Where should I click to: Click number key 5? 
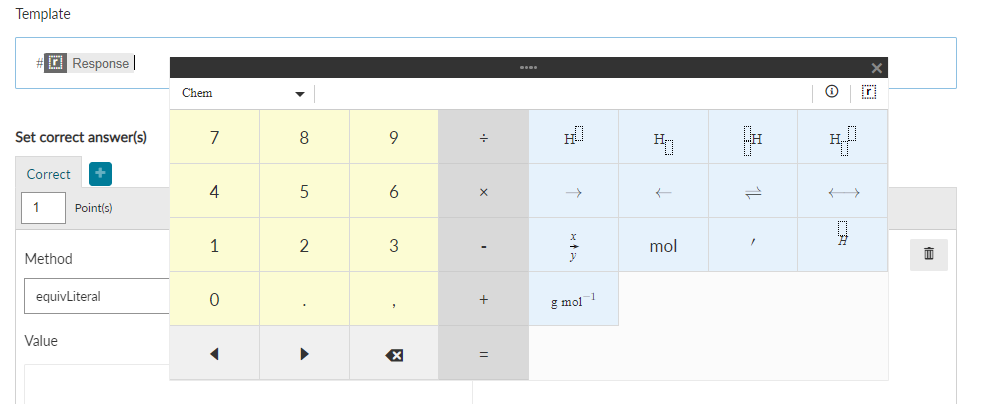[304, 191]
